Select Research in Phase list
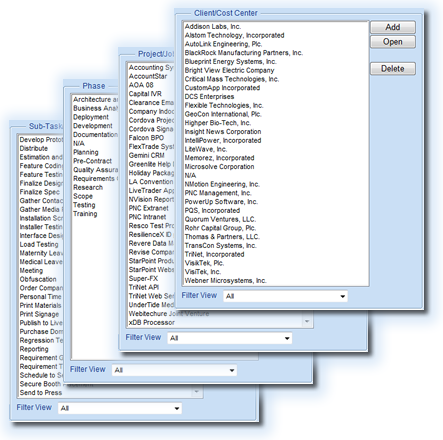 tap(88, 187)
